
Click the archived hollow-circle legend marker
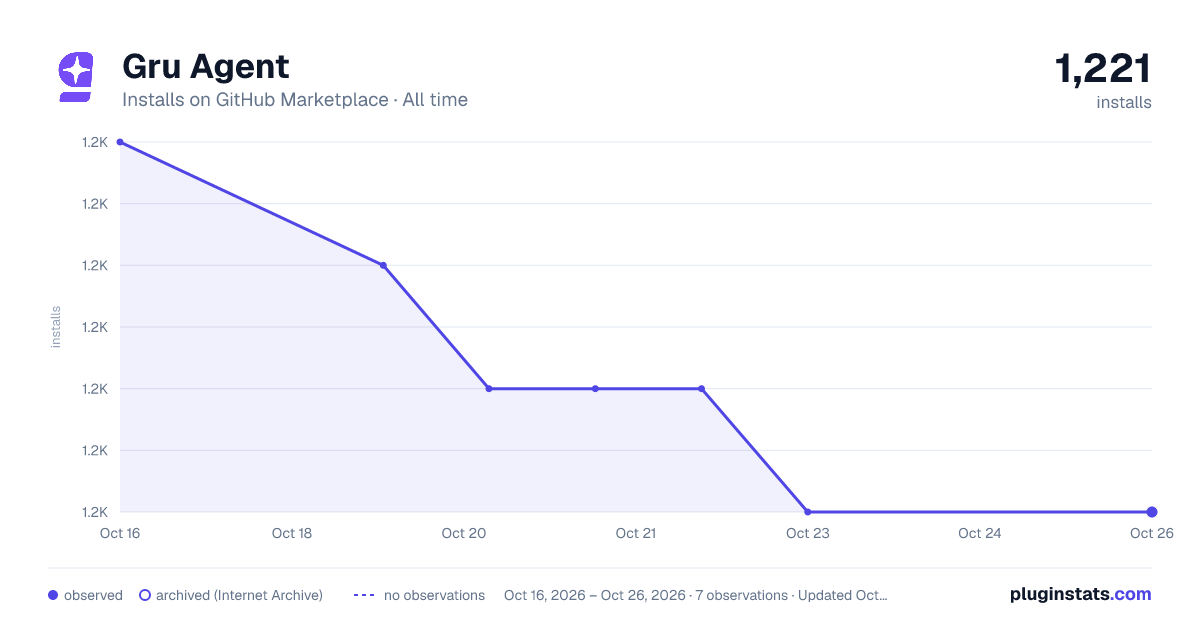(x=145, y=595)
